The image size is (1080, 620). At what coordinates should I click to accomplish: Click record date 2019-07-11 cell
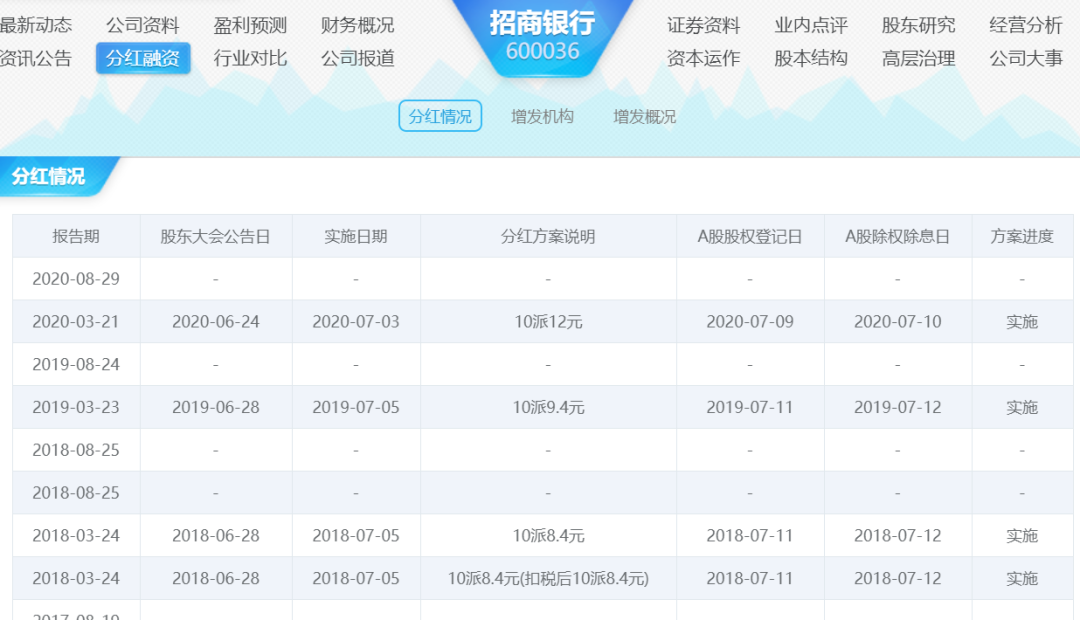[750, 407]
